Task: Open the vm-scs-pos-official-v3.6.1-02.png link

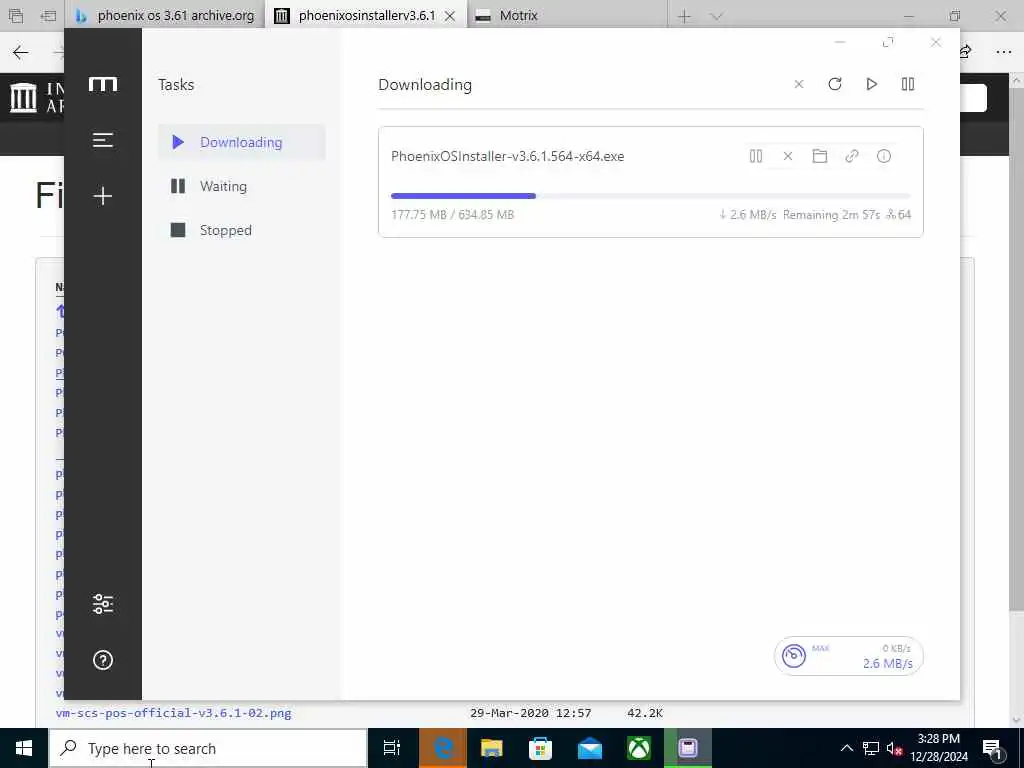Action: pos(173,713)
